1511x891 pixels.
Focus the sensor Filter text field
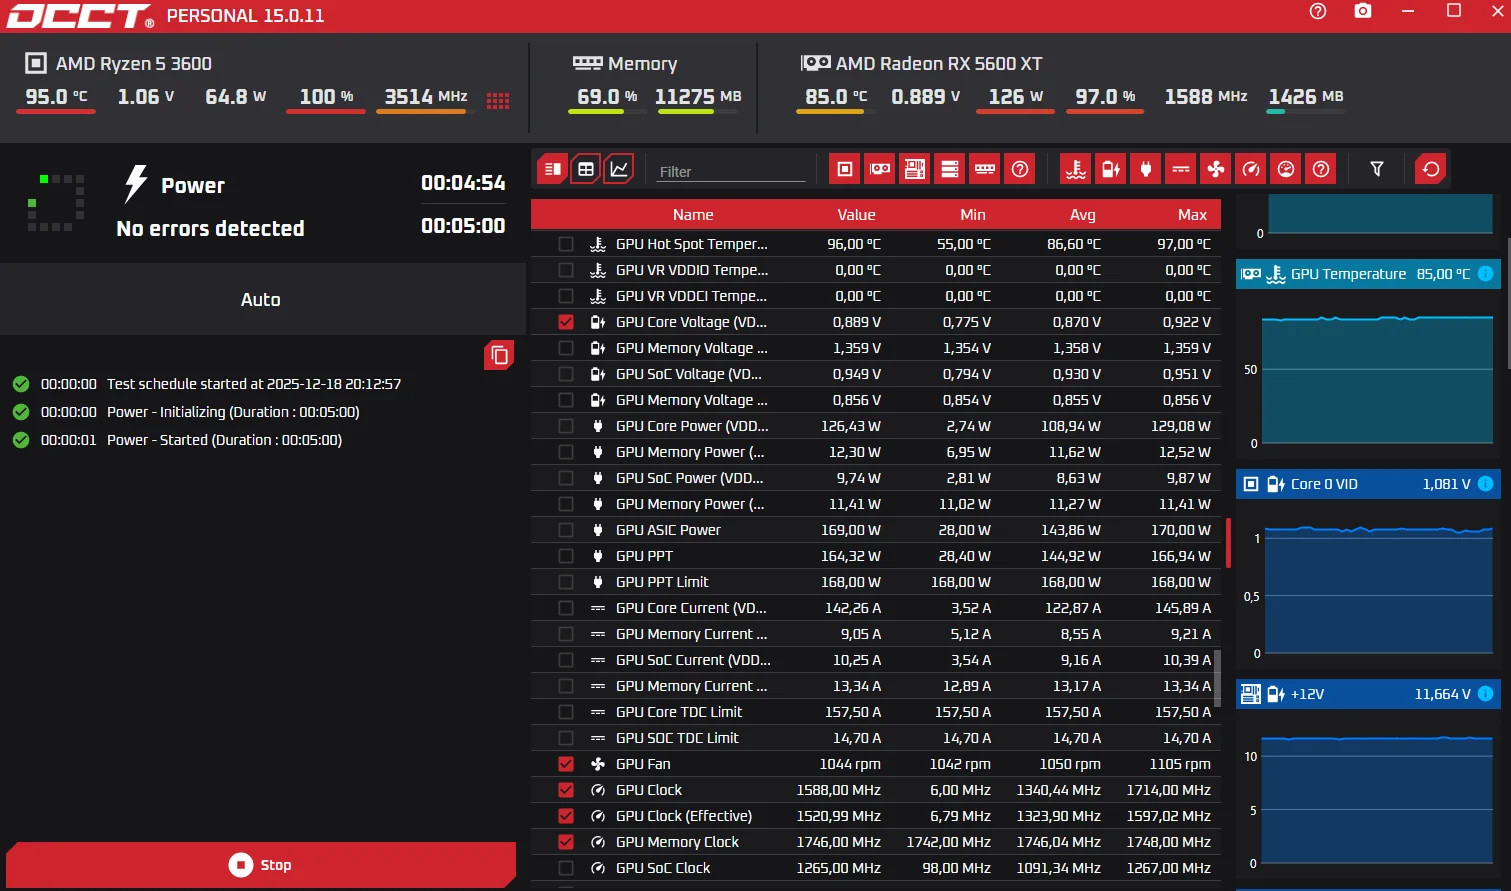[731, 171]
